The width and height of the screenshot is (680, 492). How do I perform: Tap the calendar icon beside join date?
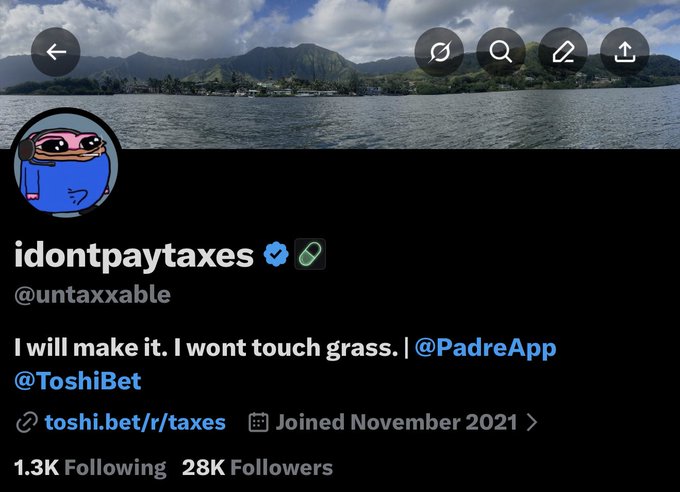click(x=258, y=422)
